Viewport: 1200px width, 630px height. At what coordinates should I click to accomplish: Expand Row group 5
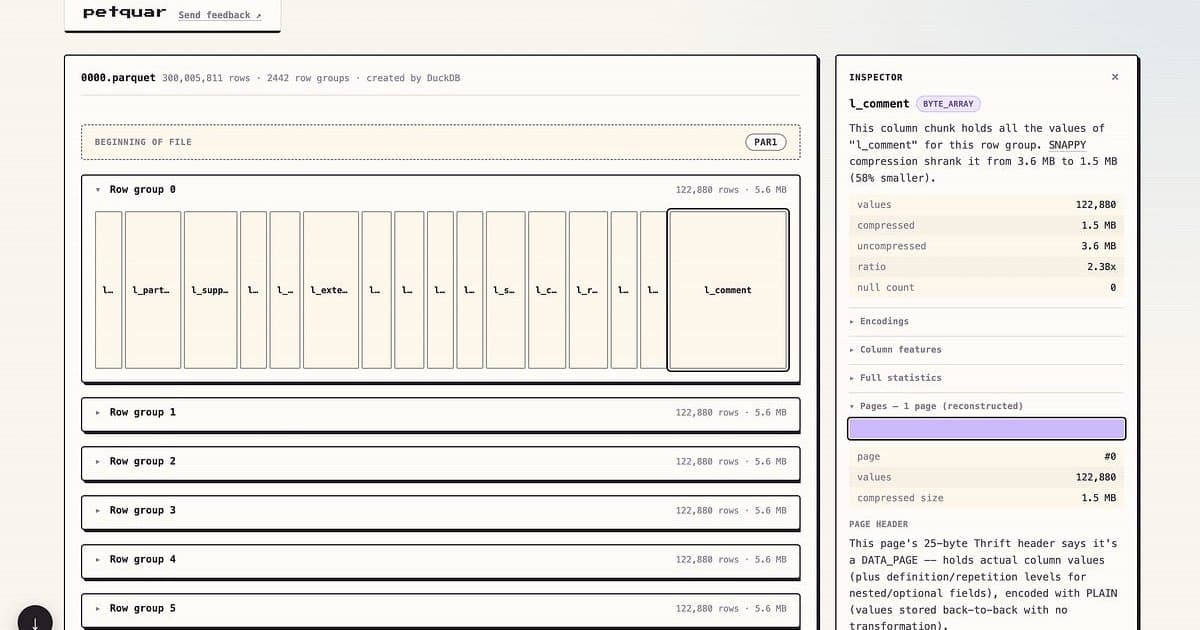click(x=441, y=608)
